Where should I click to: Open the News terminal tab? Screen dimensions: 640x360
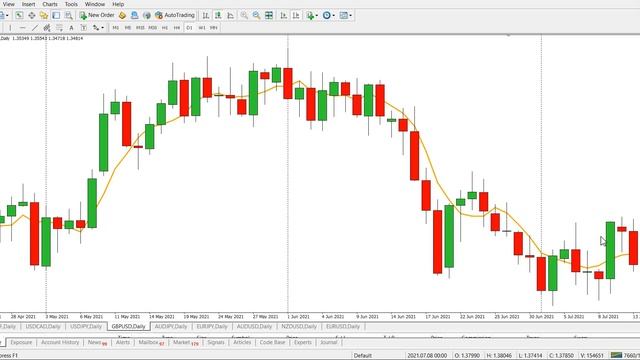97,342
